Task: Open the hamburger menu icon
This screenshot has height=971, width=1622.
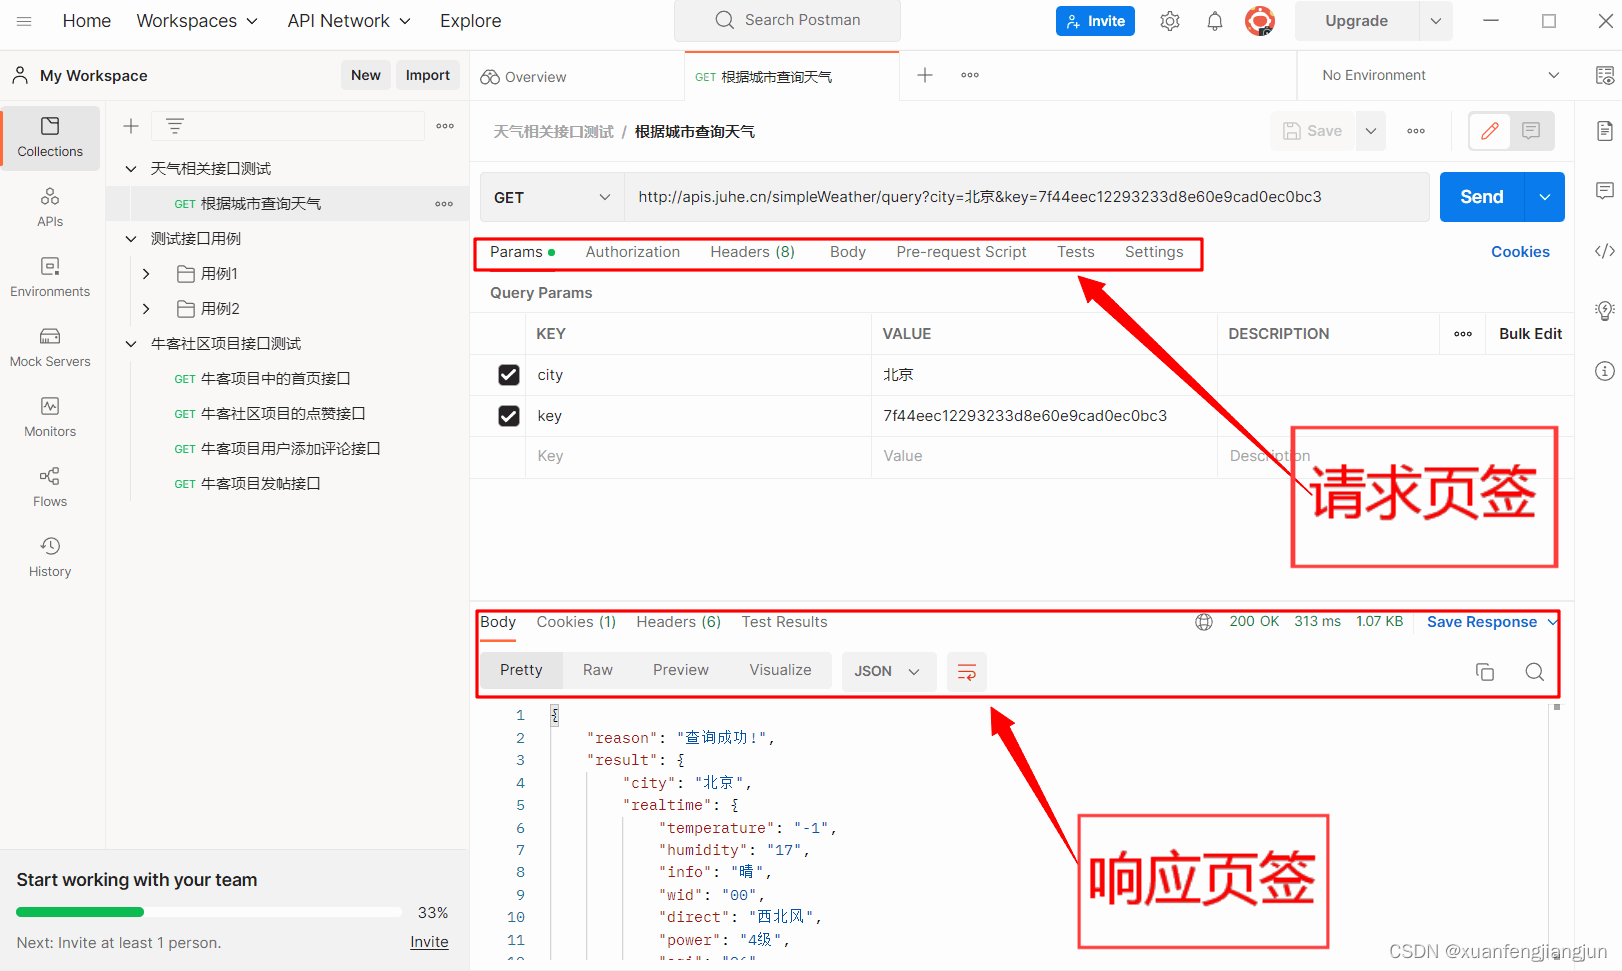Action: pos(24,21)
